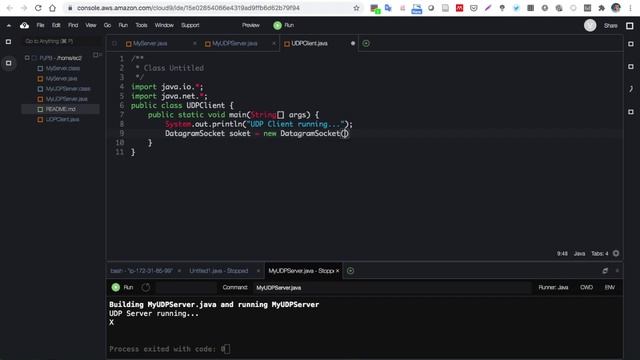Open MyUDPServer.java in the file tree
The width and height of the screenshot is (640, 360).
67,99
